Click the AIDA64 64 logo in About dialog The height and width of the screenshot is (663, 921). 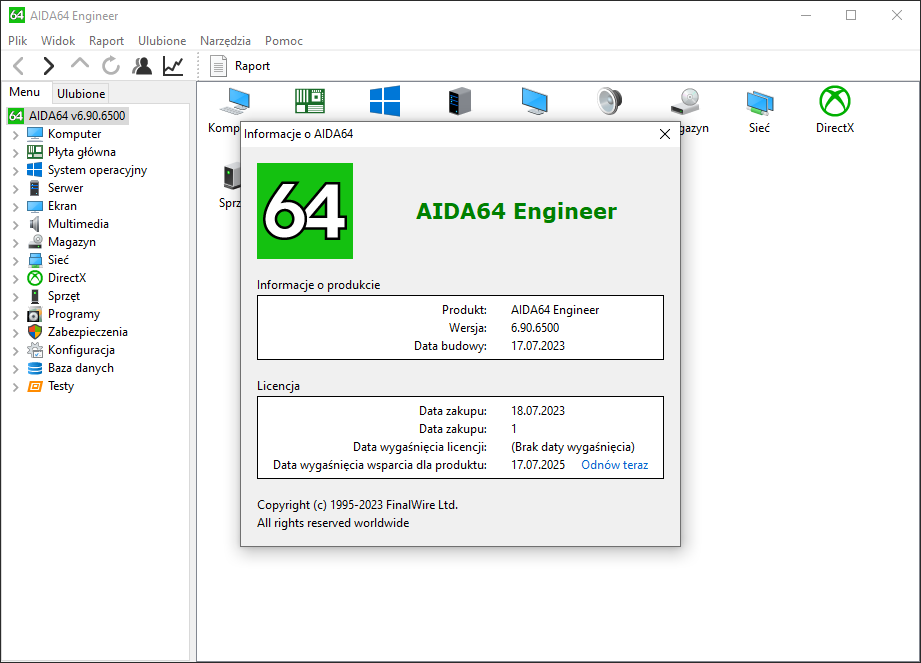pos(305,211)
